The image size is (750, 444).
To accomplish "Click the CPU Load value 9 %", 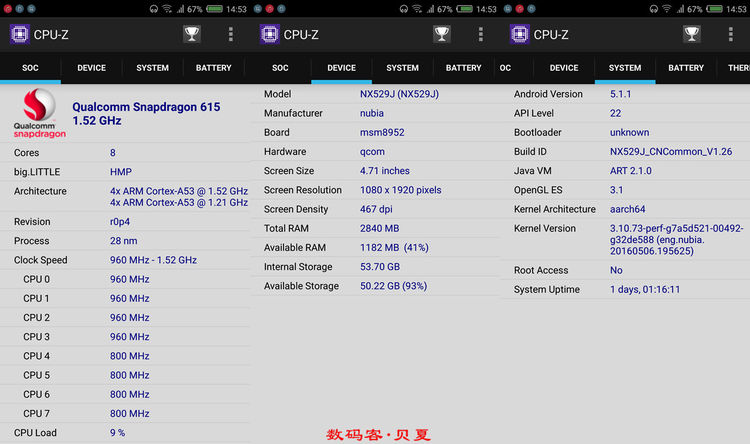I will coord(117,433).
